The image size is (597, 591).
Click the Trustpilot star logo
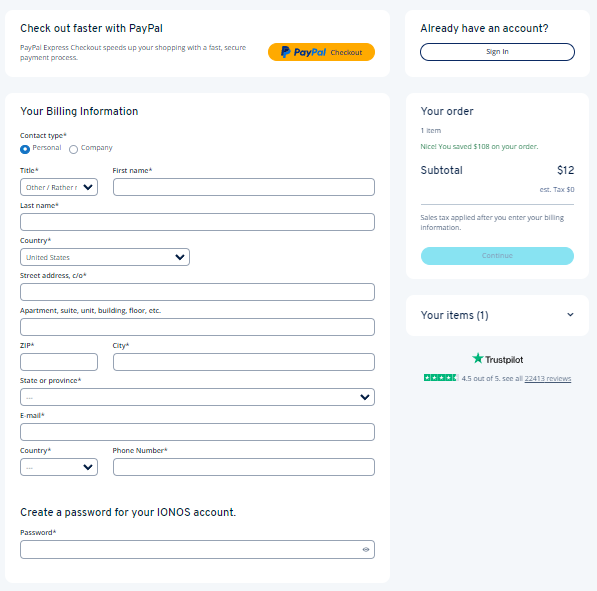tap(497, 359)
